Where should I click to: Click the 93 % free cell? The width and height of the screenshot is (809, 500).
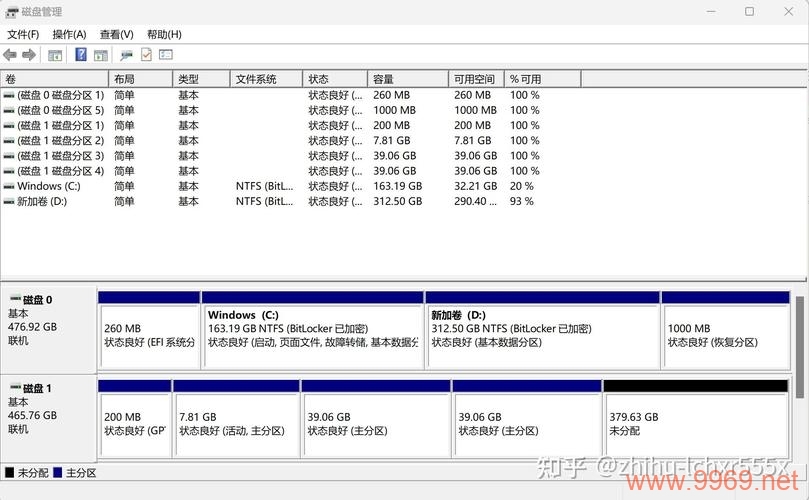(522, 201)
